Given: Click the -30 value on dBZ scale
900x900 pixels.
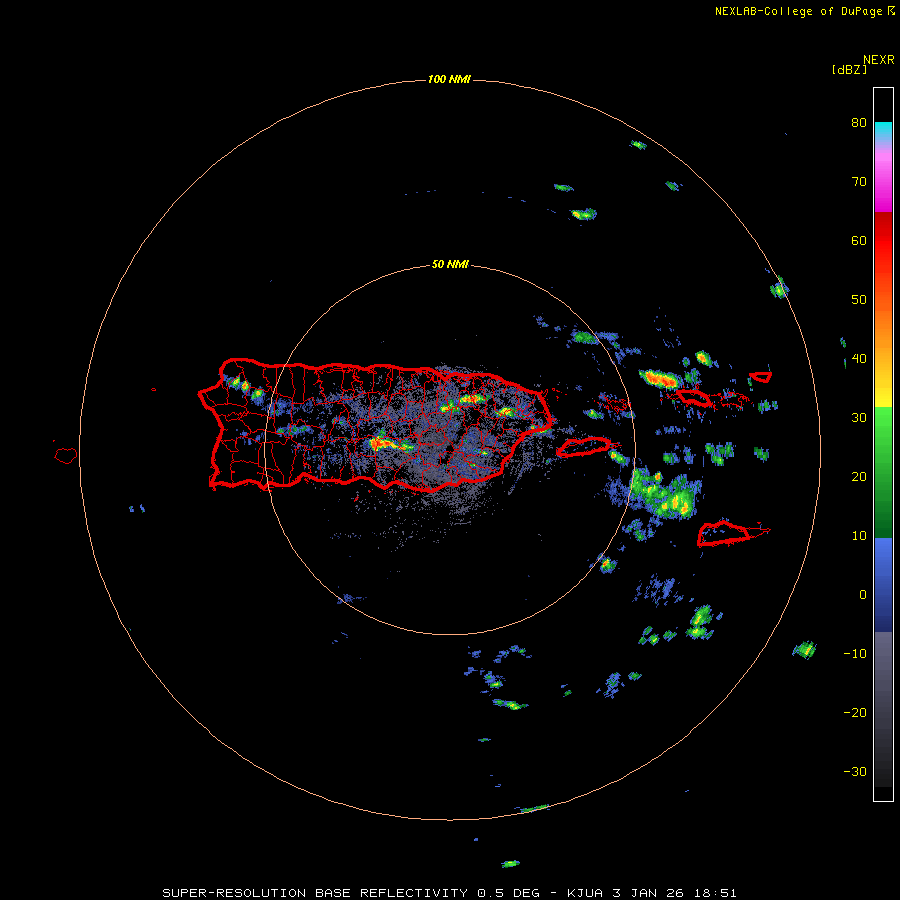Looking at the screenshot, I should tap(855, 771).
